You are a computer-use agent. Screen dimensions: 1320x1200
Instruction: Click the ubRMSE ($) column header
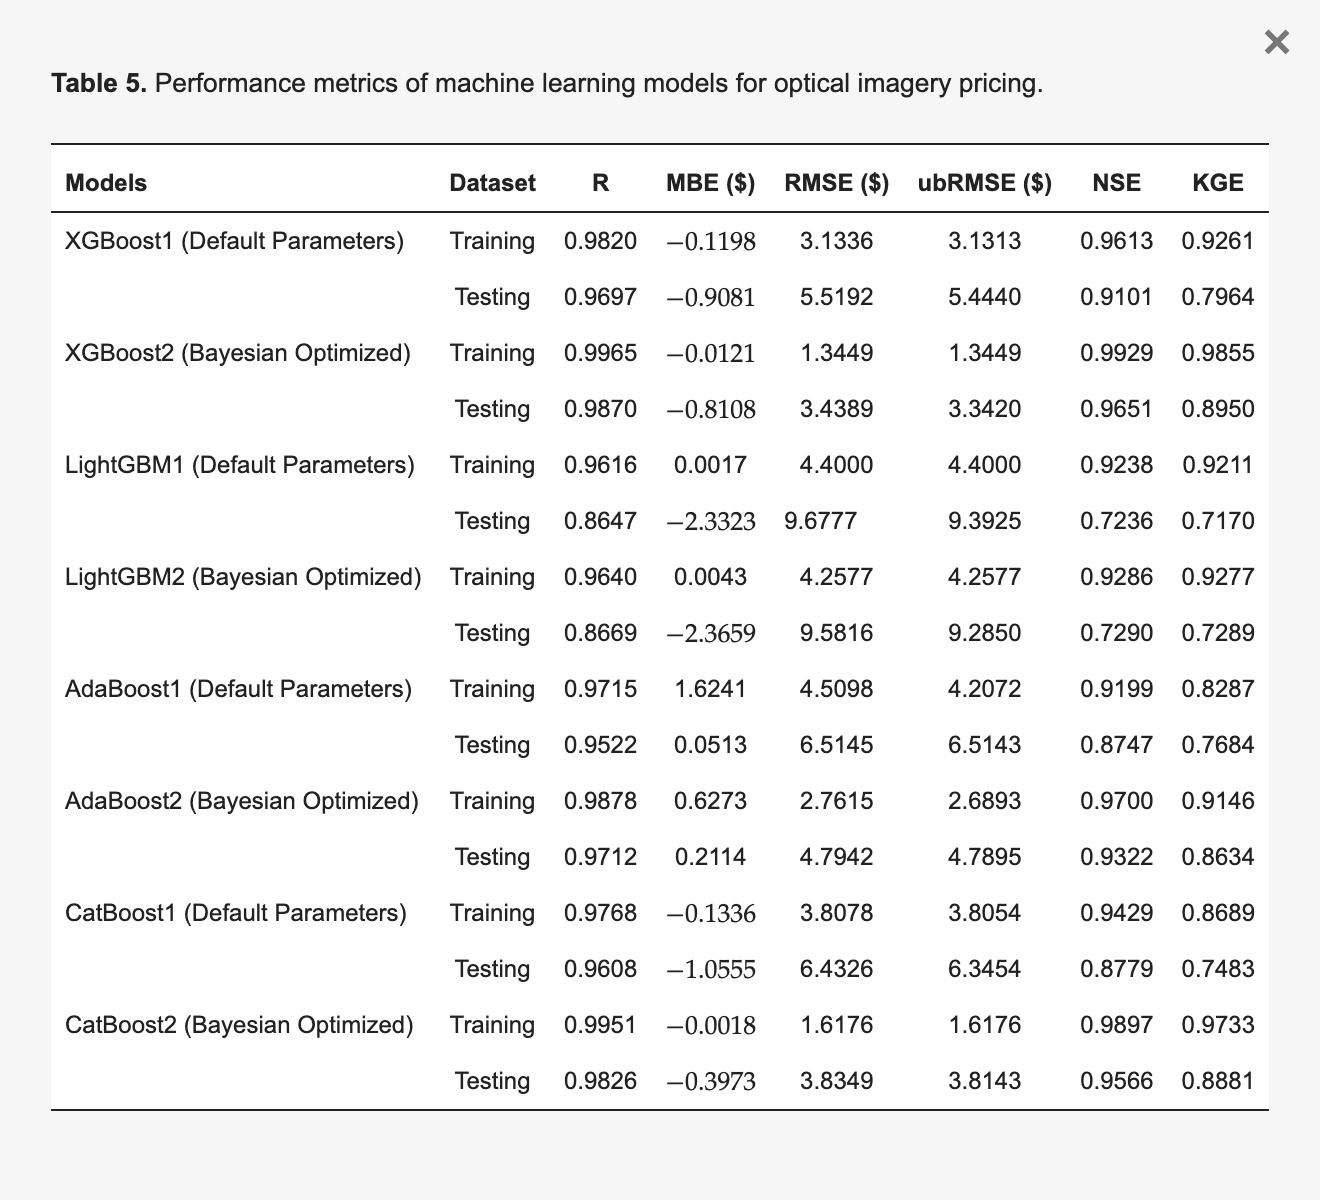(985, 183)
